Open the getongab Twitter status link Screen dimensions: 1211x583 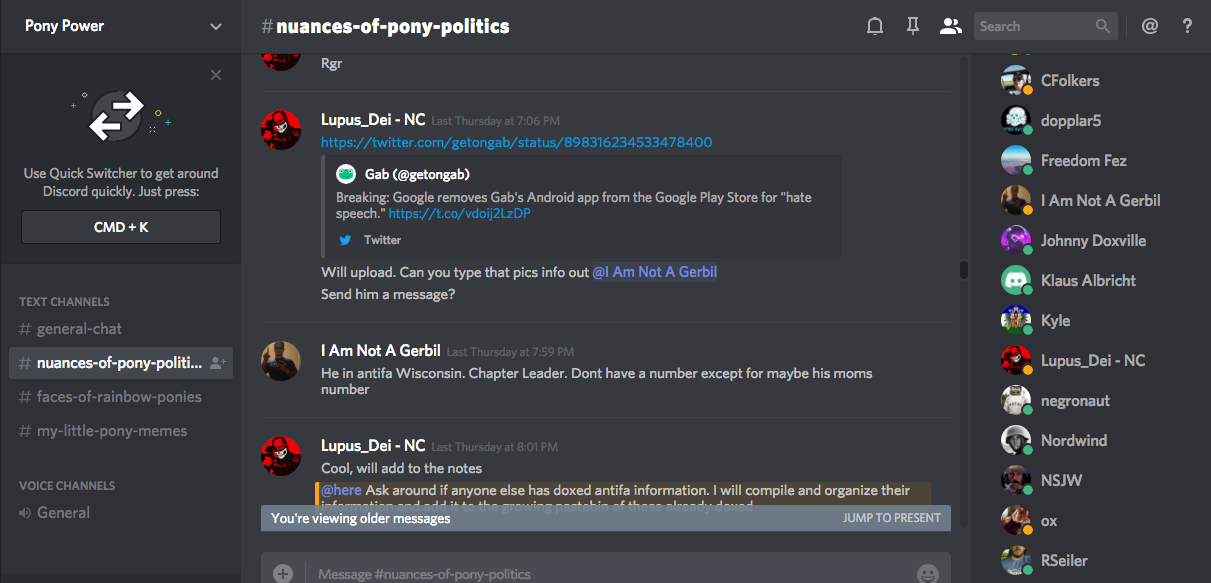click(516, 142)
